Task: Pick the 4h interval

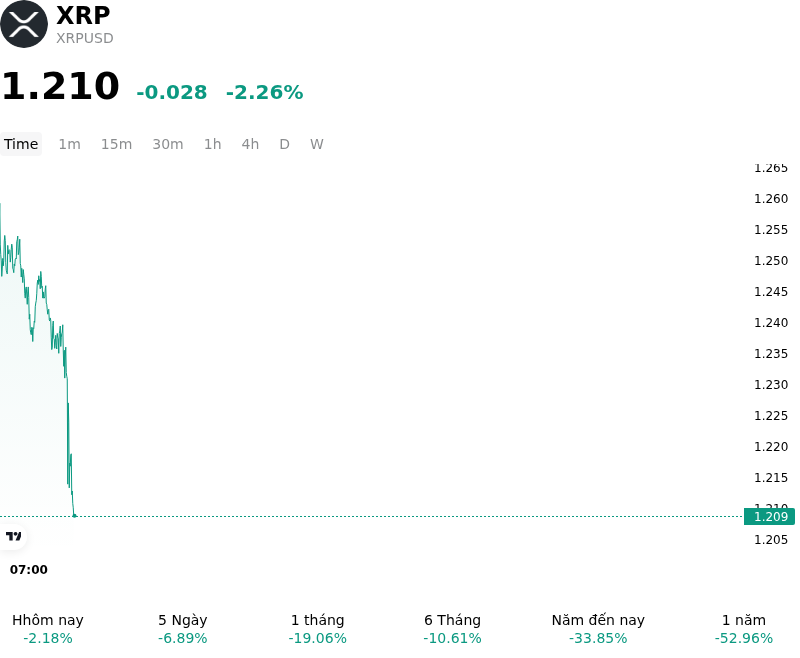Action: coord(250,144)
